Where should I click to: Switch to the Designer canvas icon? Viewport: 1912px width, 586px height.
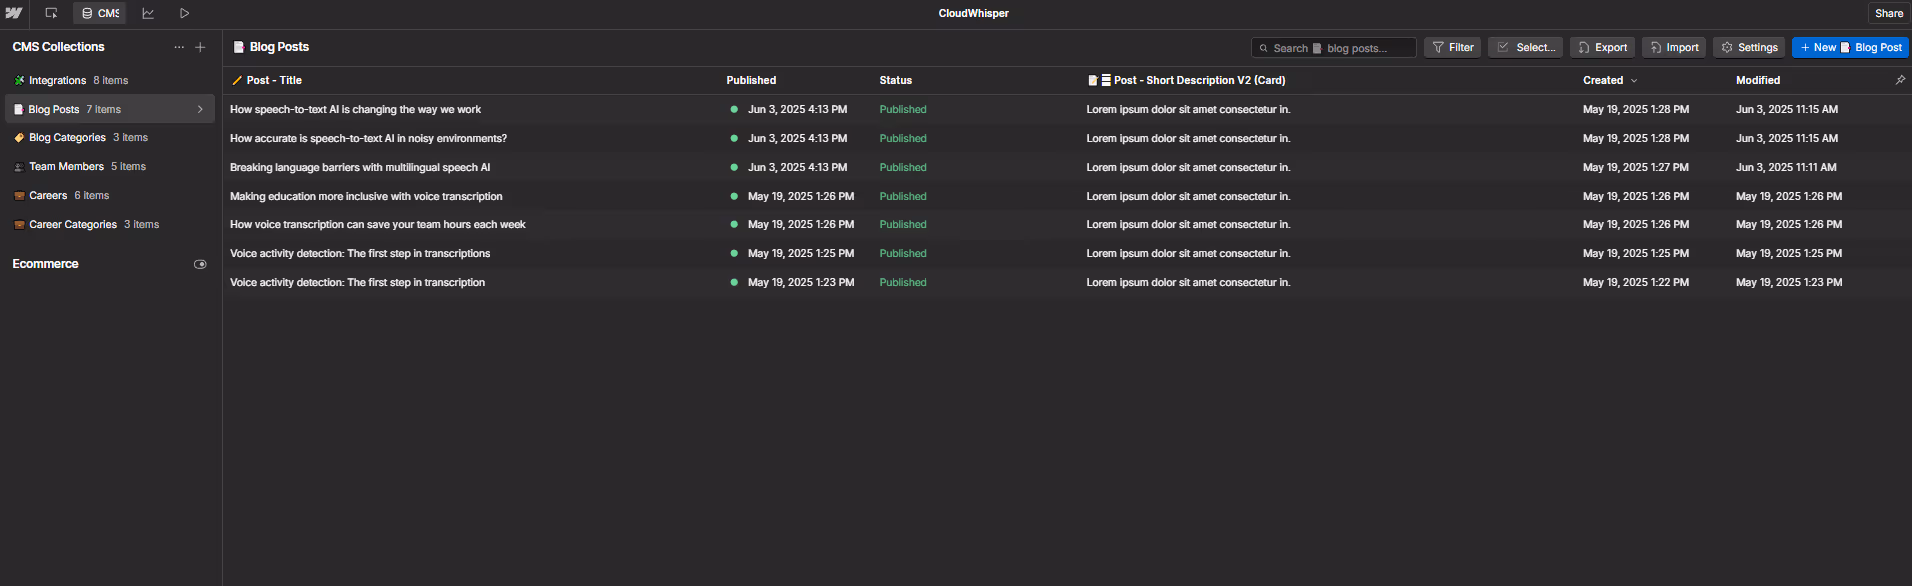click(51, 13)
